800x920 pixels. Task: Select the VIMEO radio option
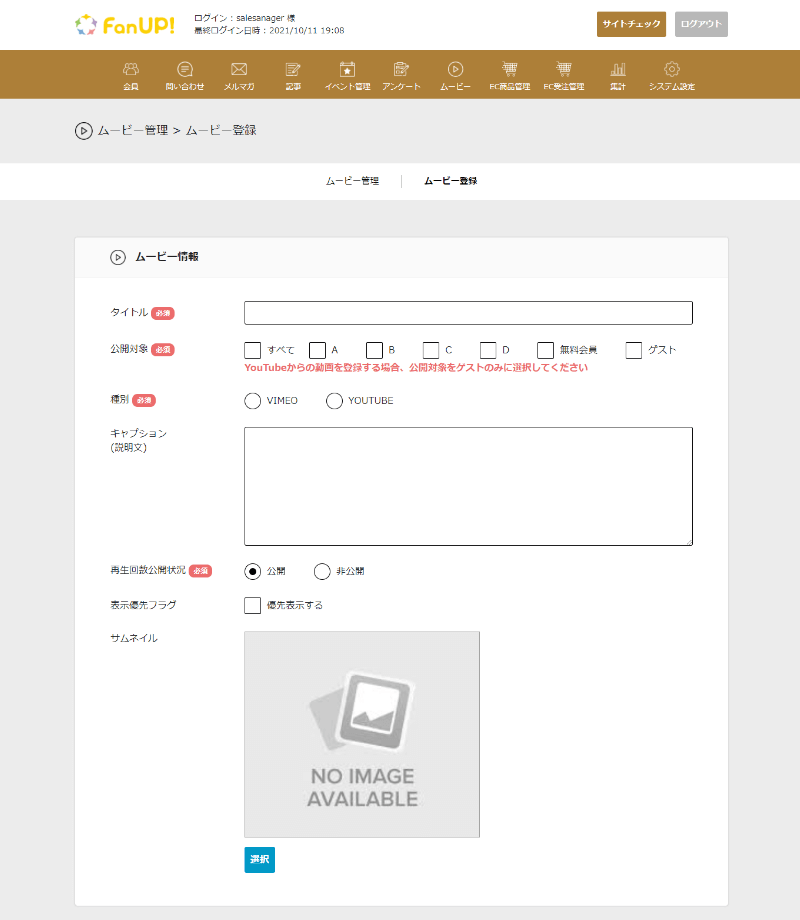point(253,401)
